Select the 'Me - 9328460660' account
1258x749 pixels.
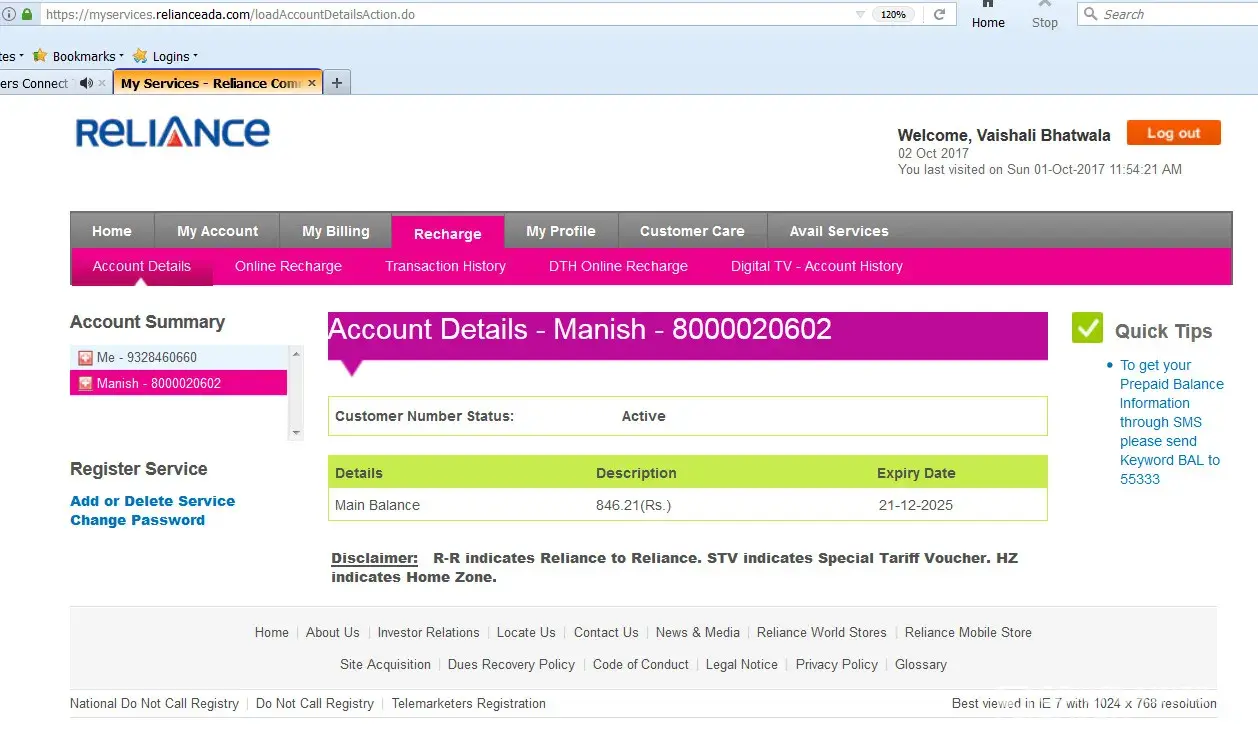147,357
